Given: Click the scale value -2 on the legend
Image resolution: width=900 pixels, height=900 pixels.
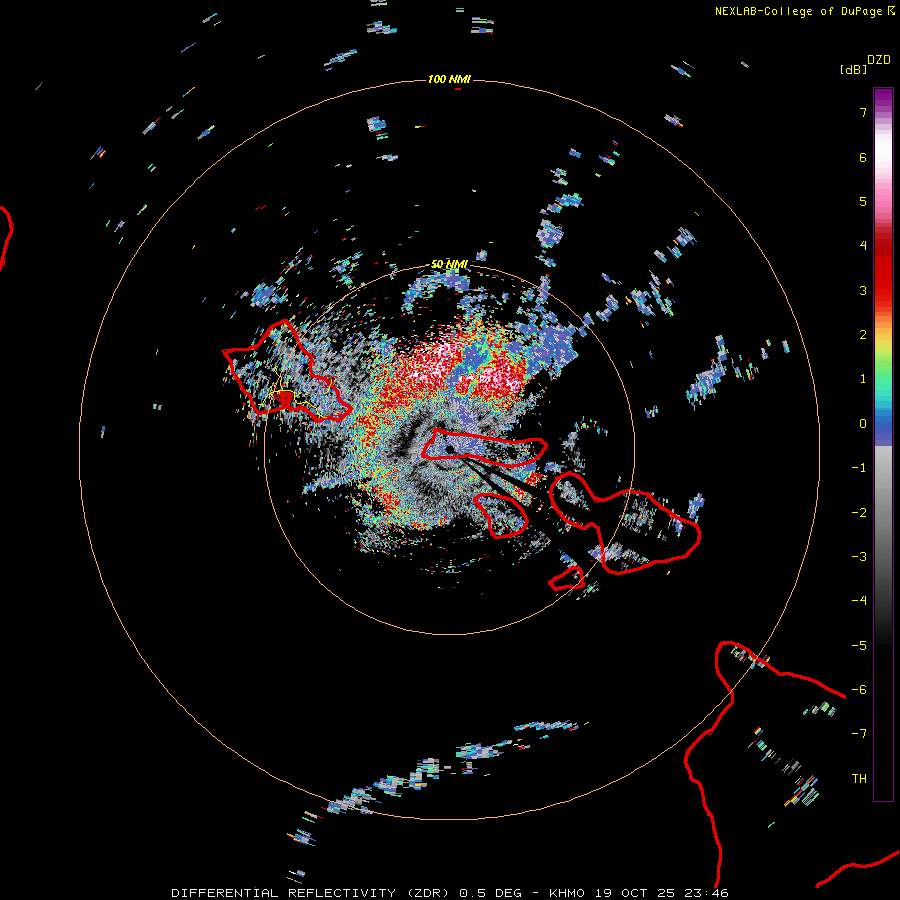Looking at the screenshot, I should click(859, 513).
